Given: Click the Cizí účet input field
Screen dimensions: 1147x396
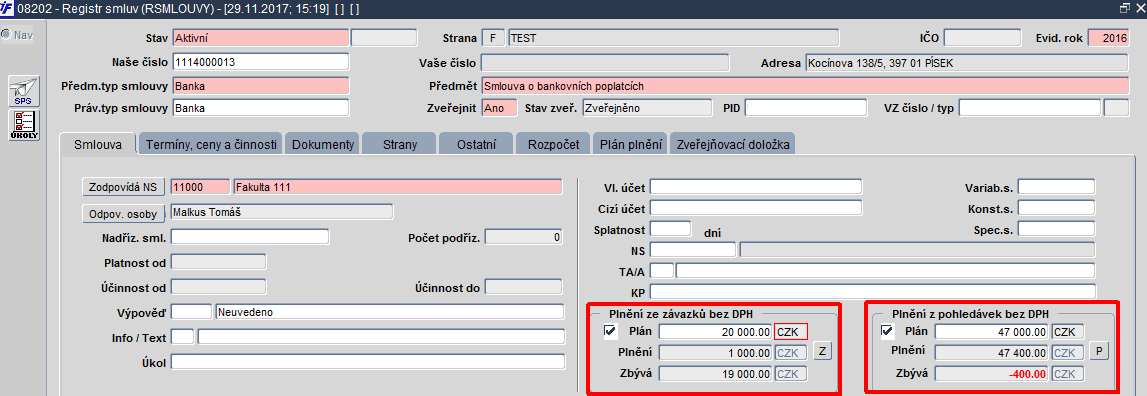Looking at the screenshot, I should [756, 207].
